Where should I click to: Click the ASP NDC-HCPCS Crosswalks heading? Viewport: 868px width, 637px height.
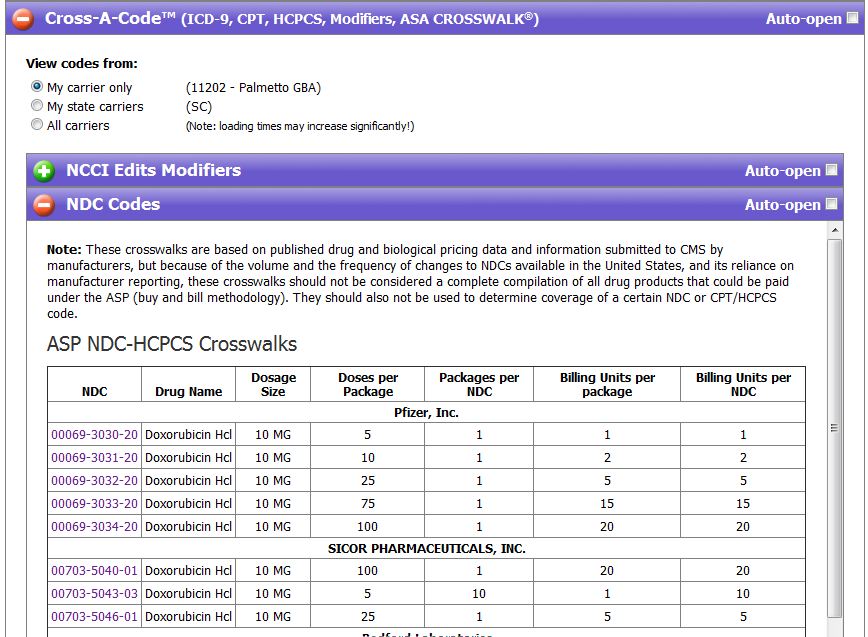point(172,344)
